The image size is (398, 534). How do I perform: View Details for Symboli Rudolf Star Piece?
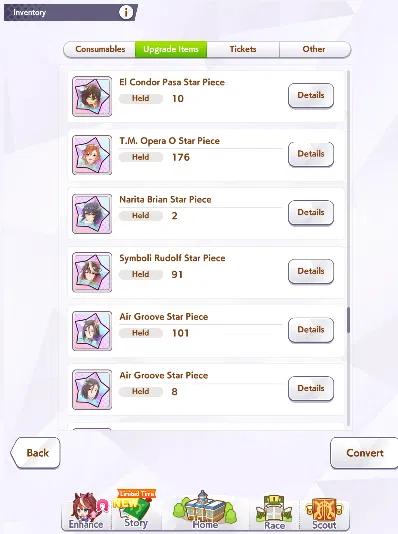click(x=311, y=271)
